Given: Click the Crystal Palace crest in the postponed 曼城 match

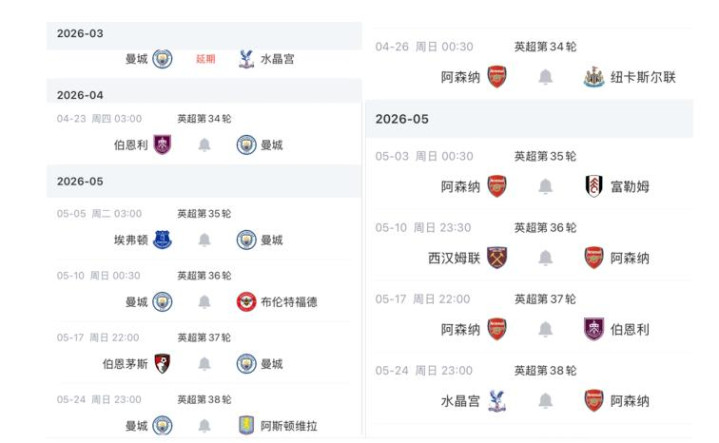Looking at the screenshot, I should [x=247, y=59].
